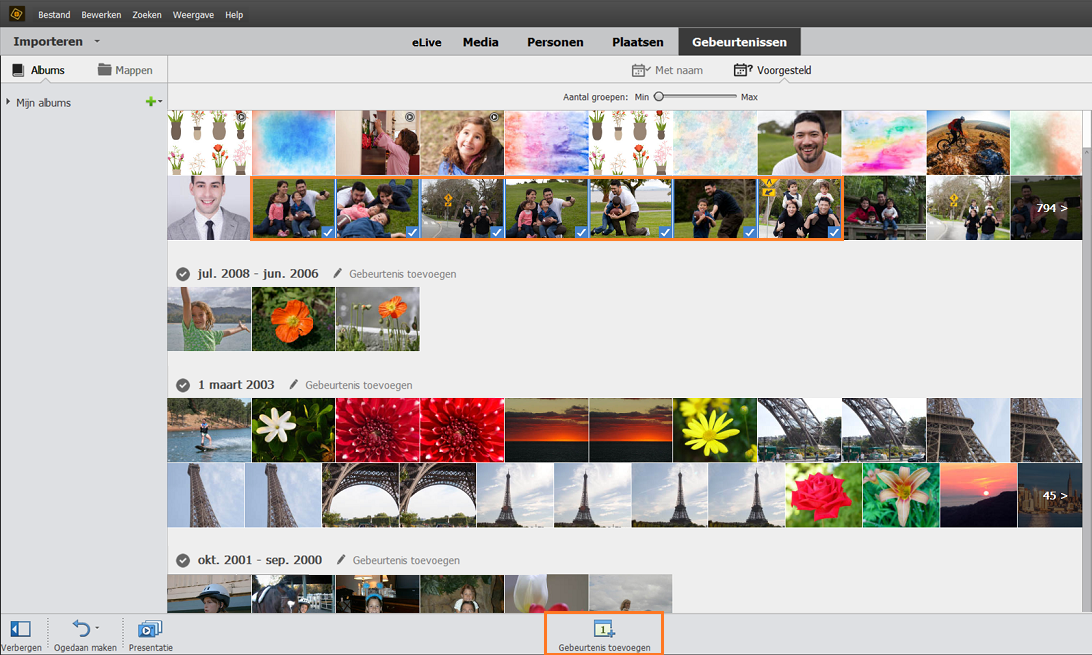Click the Importeren button

pyautogui.click(x=48, y=42)
